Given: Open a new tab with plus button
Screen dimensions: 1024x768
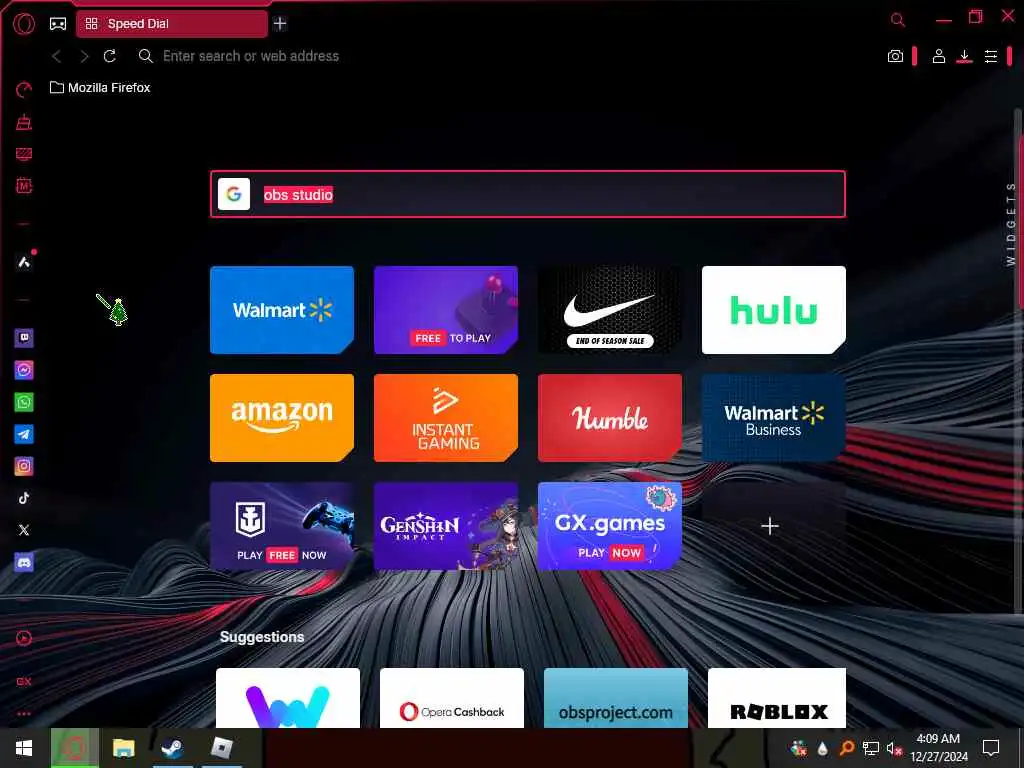Looking at the screenshot, I should pos(280,24).
